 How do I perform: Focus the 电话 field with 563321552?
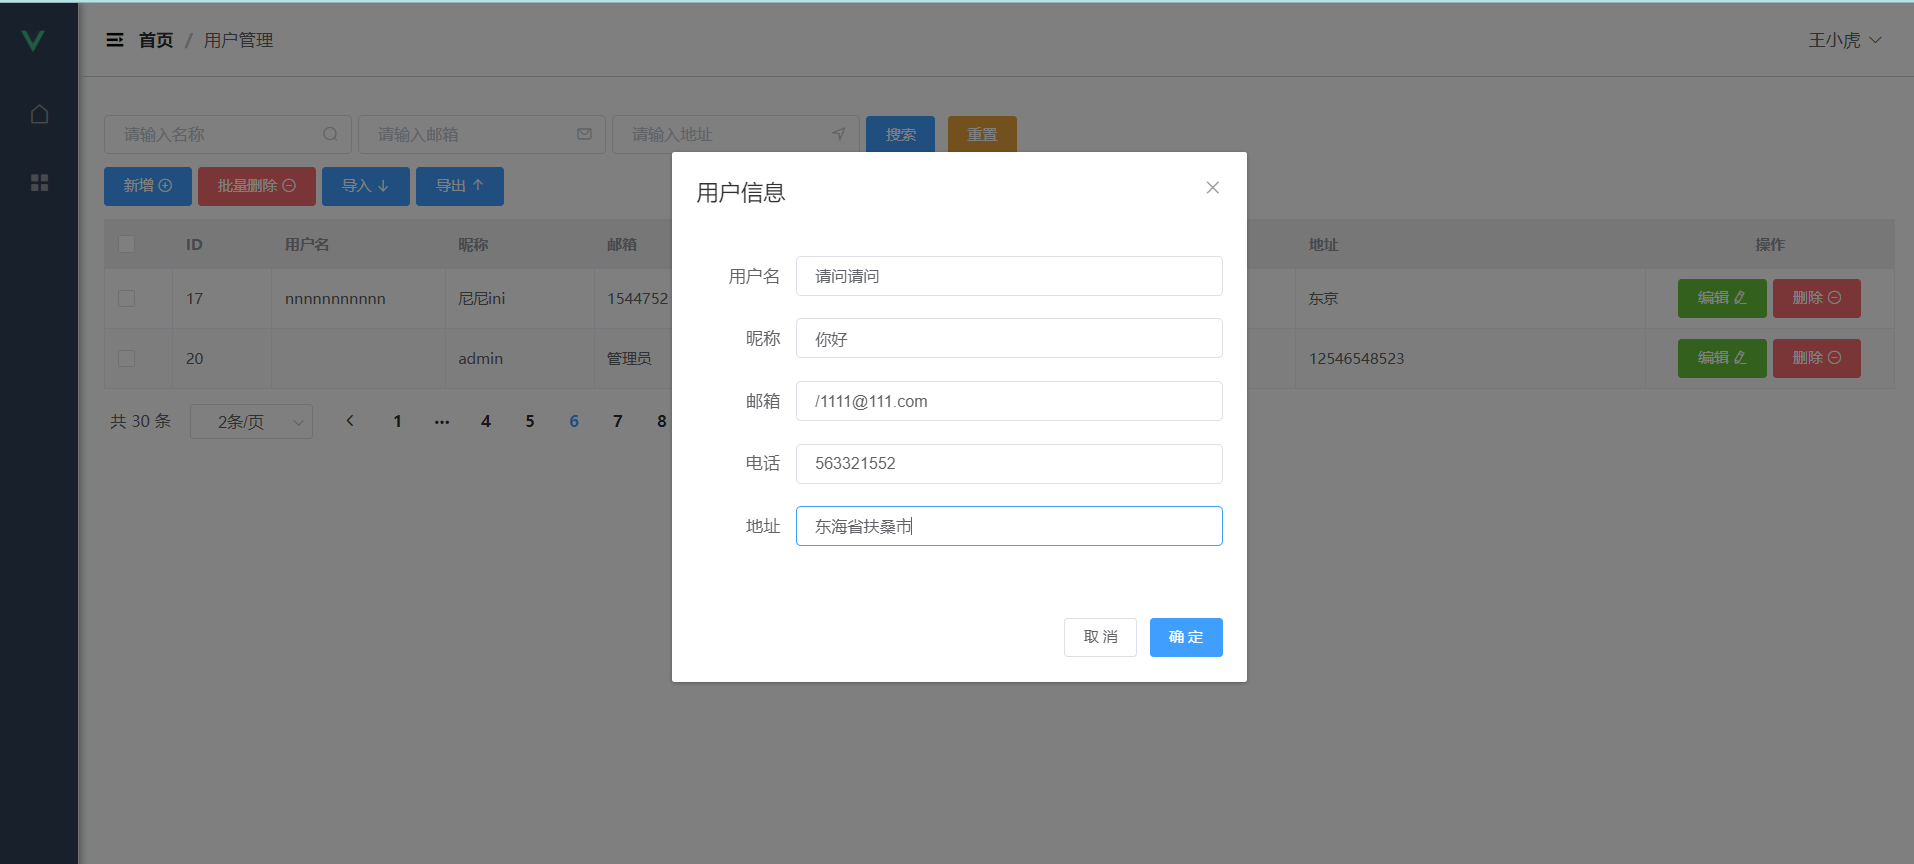coord(1009,464)
